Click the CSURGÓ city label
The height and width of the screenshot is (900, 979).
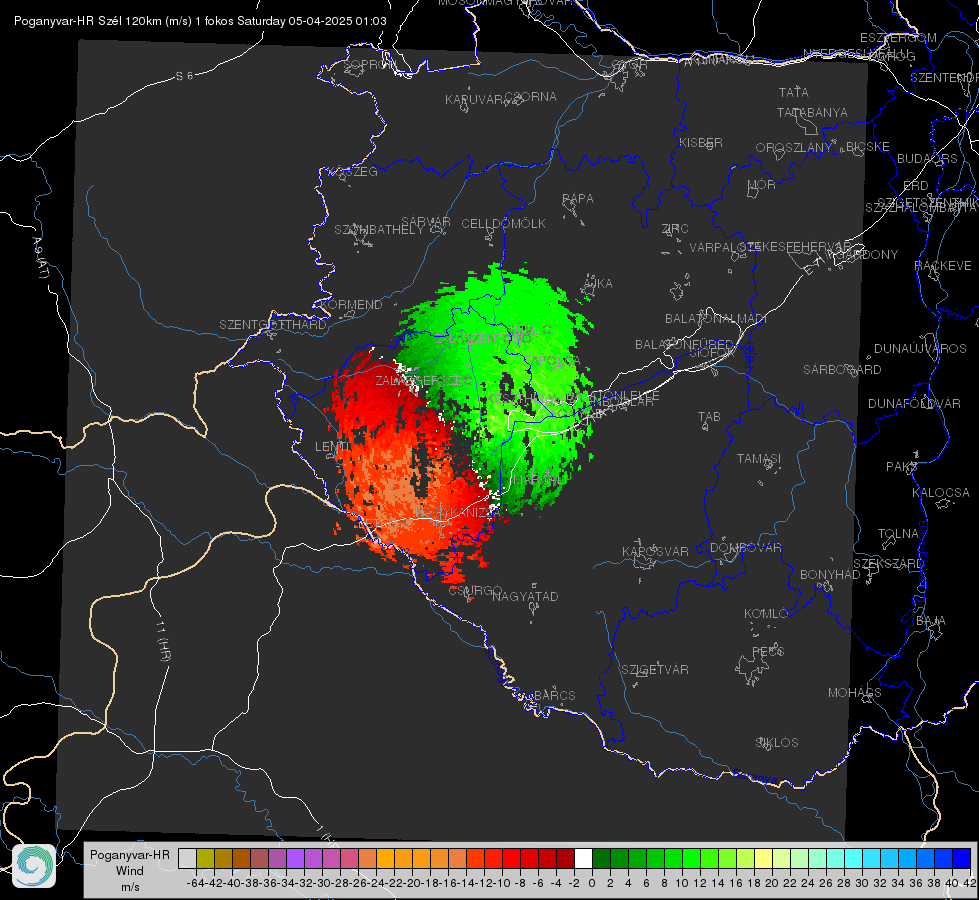[475, 590]
